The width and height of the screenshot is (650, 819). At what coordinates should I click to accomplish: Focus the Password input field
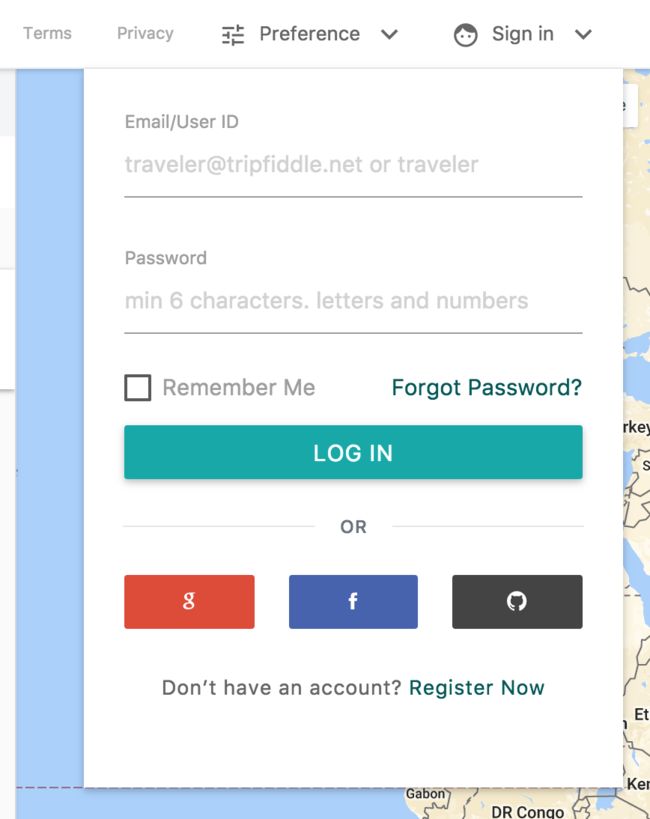(x=353, y=301)
